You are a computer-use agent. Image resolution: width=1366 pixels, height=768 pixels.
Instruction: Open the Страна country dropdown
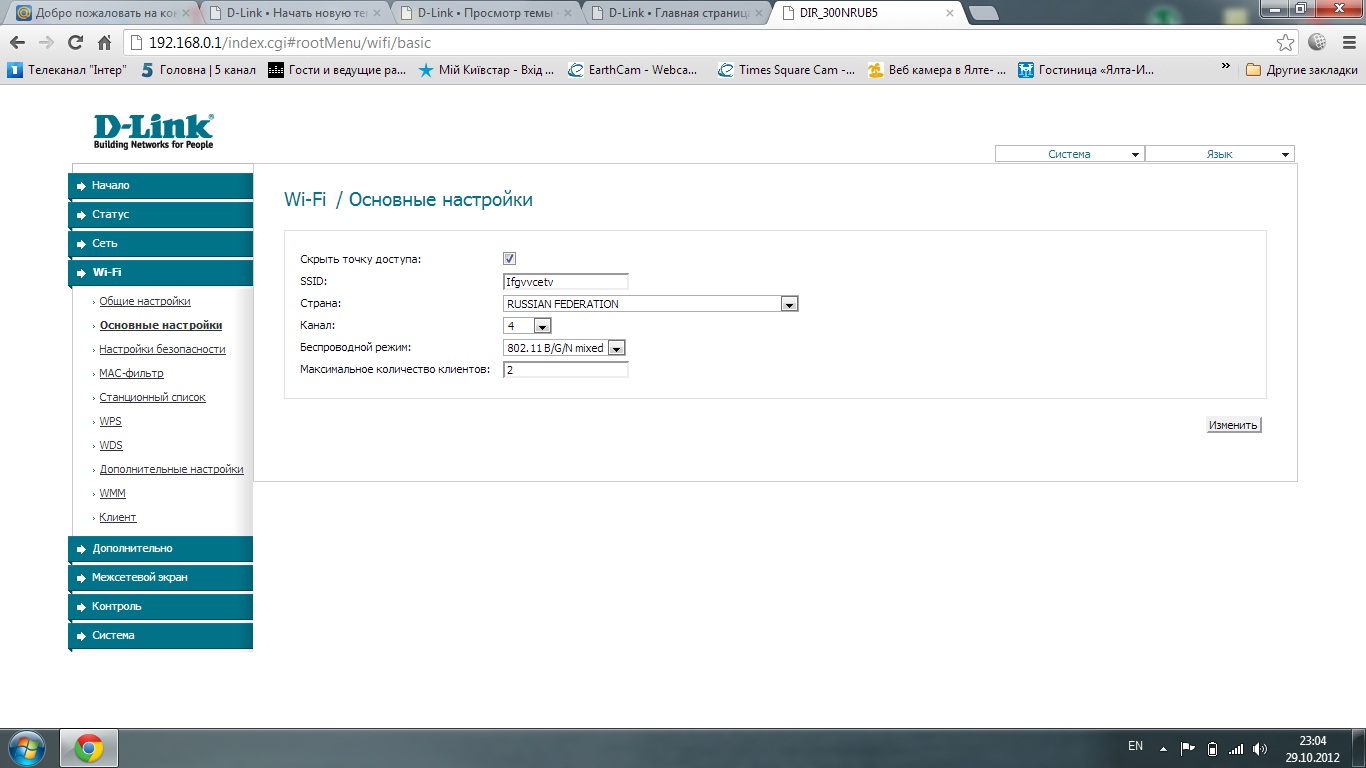[650, 304]
